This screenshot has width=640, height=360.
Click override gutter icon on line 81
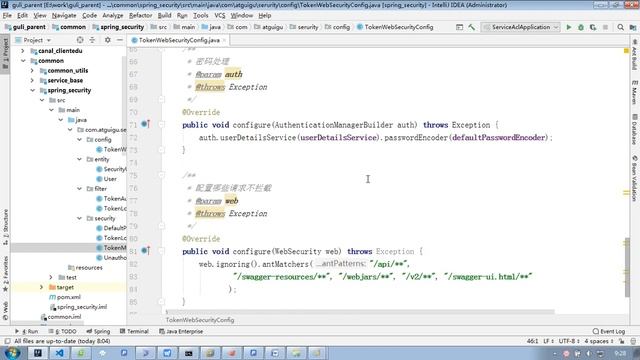145,250
